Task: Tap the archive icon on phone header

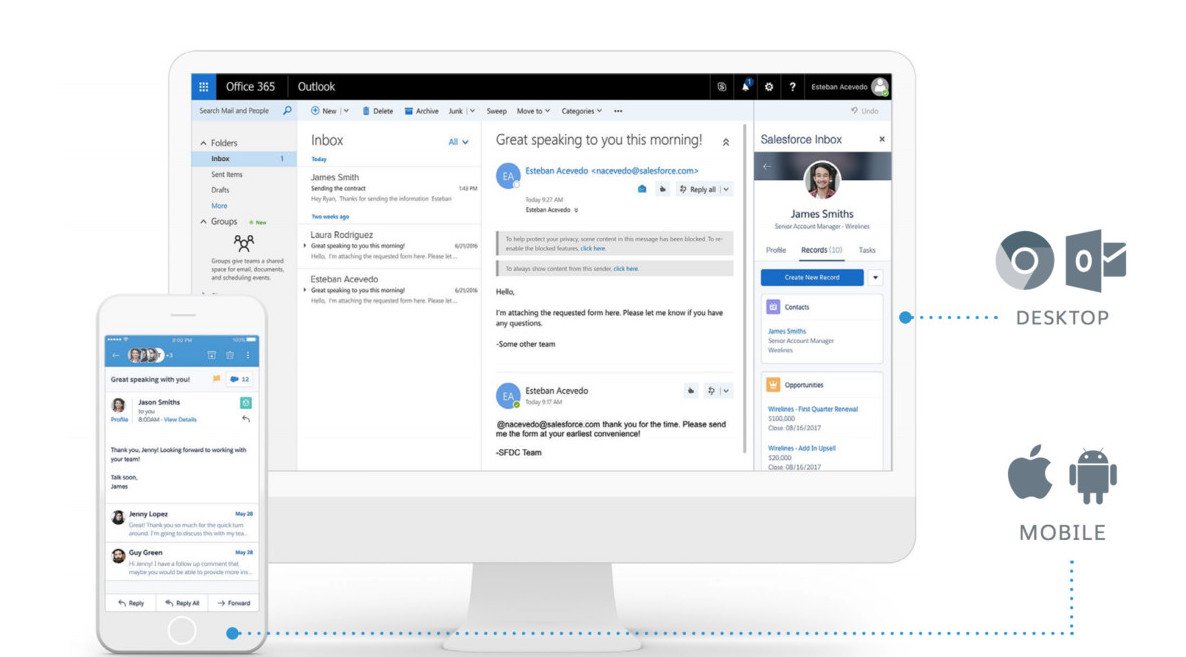Action: [x=211, y=355]
